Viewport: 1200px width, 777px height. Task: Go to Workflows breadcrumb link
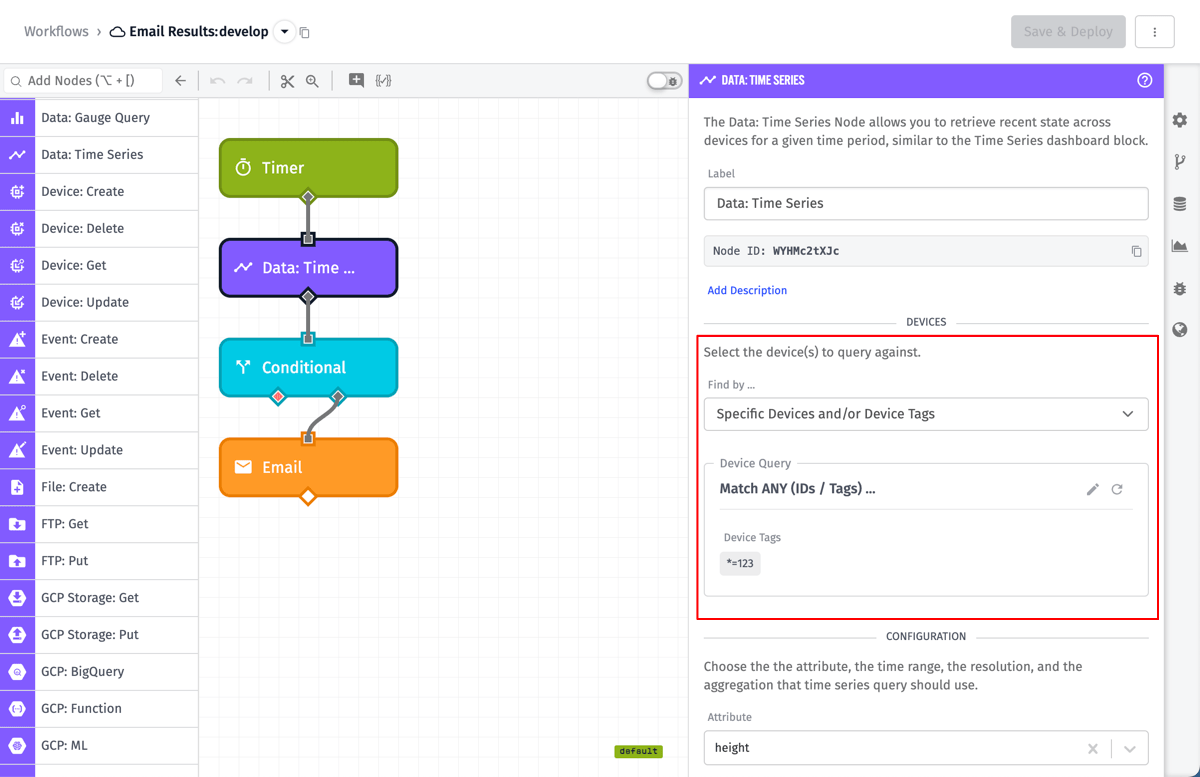coord(56,32)
